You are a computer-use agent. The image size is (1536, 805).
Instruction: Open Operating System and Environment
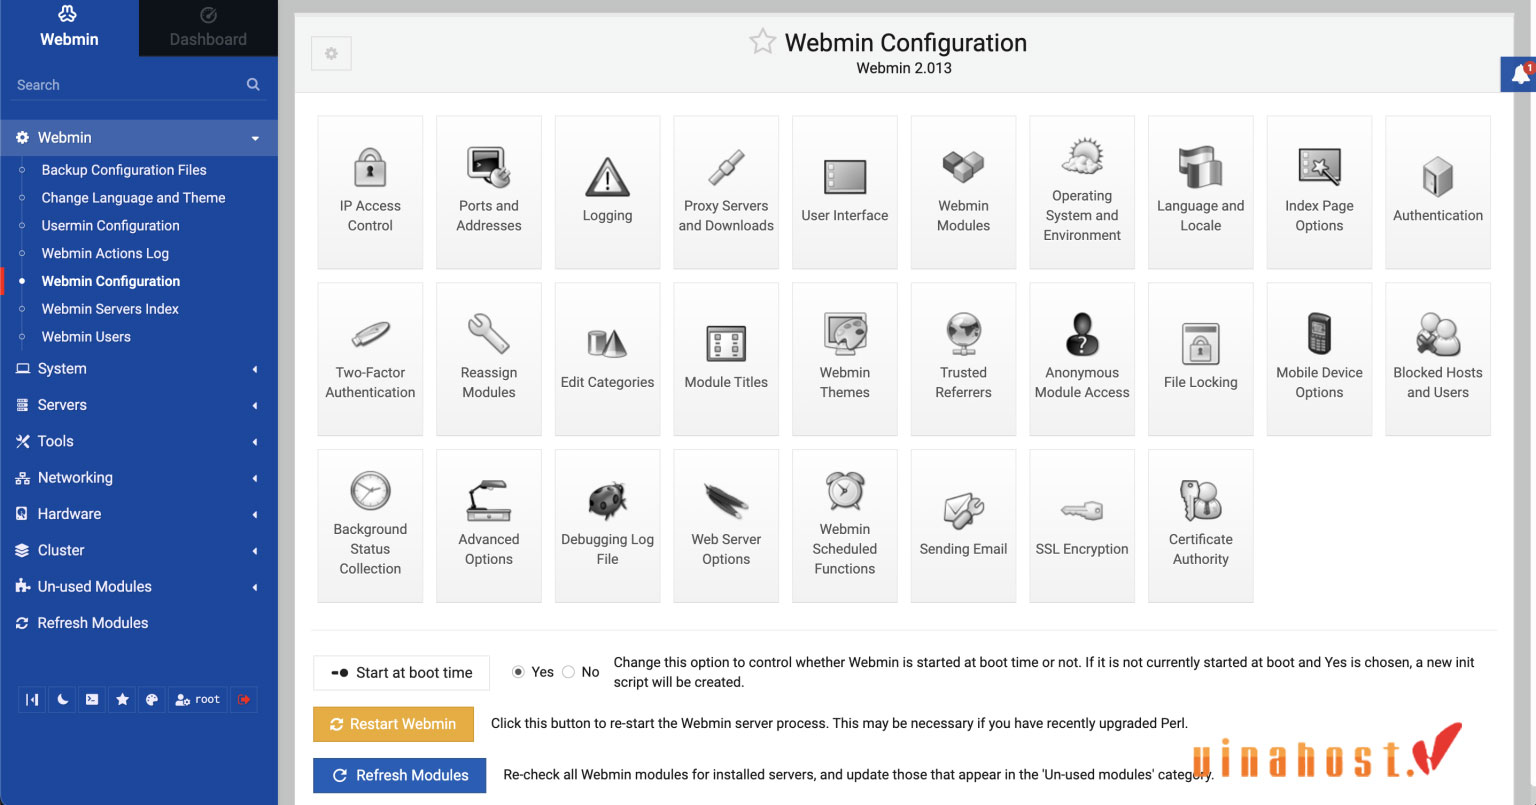click(1082, 192)
